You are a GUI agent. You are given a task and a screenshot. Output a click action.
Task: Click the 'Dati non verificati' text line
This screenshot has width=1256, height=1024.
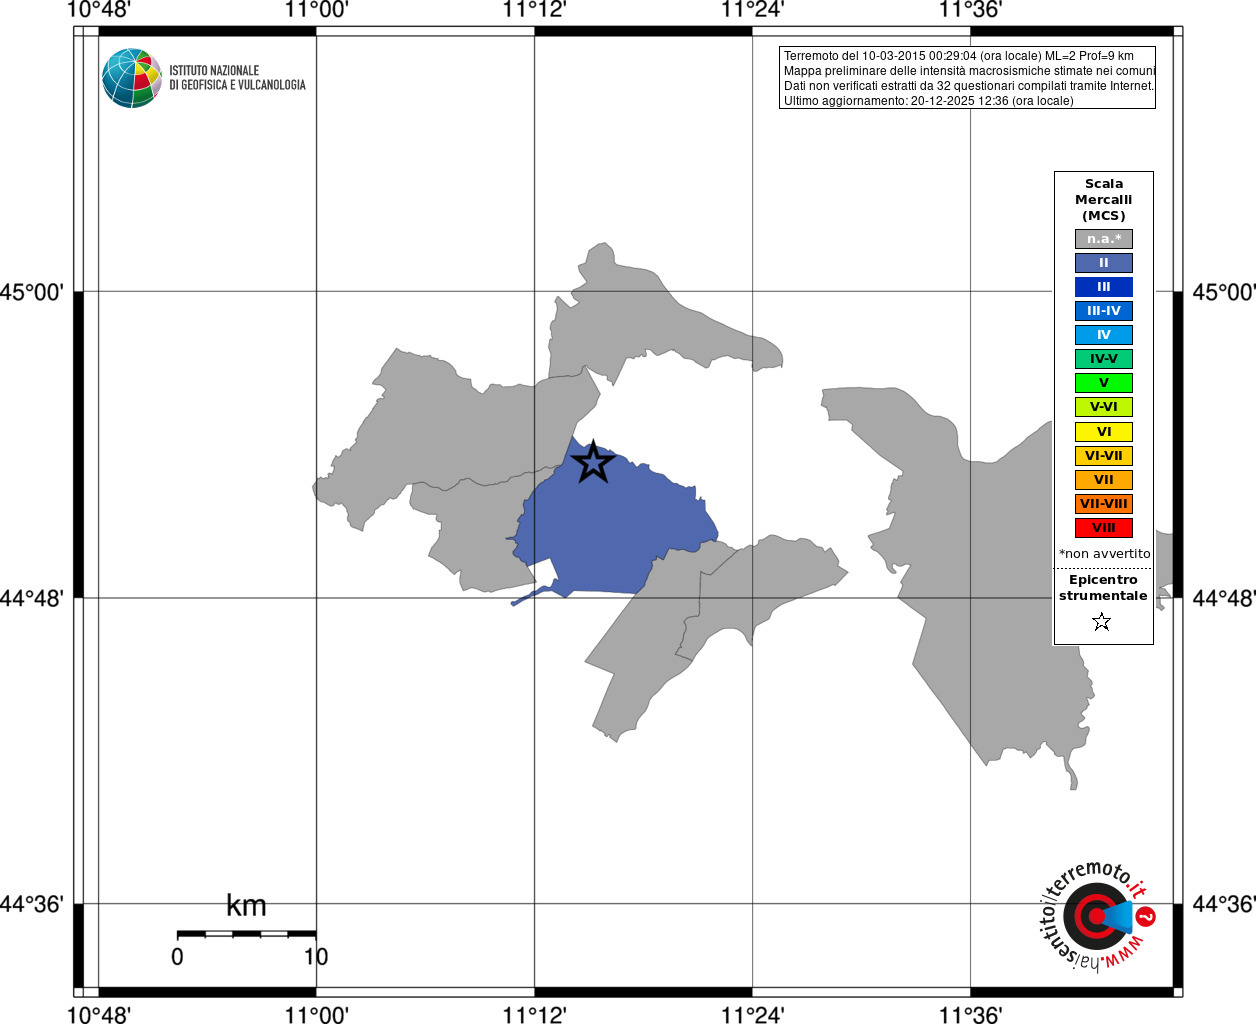coord(969,86)
